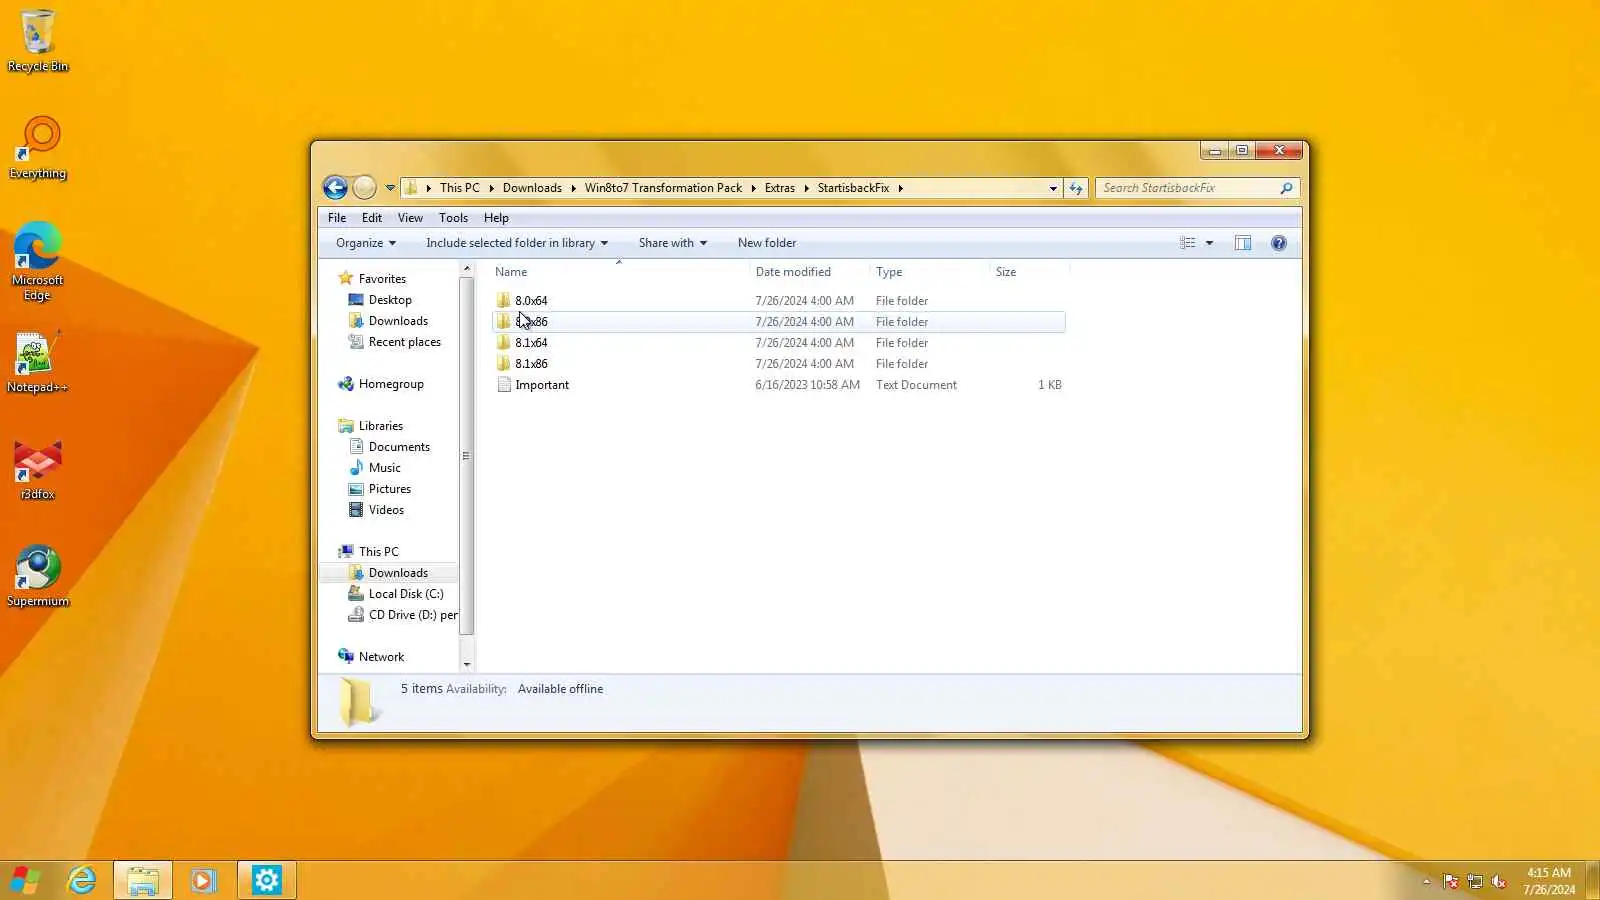Navigate to Extras in the breadcrumb
Viewport: 1600px width, 900px height.
pyautogui.click(x=780, y=188)
